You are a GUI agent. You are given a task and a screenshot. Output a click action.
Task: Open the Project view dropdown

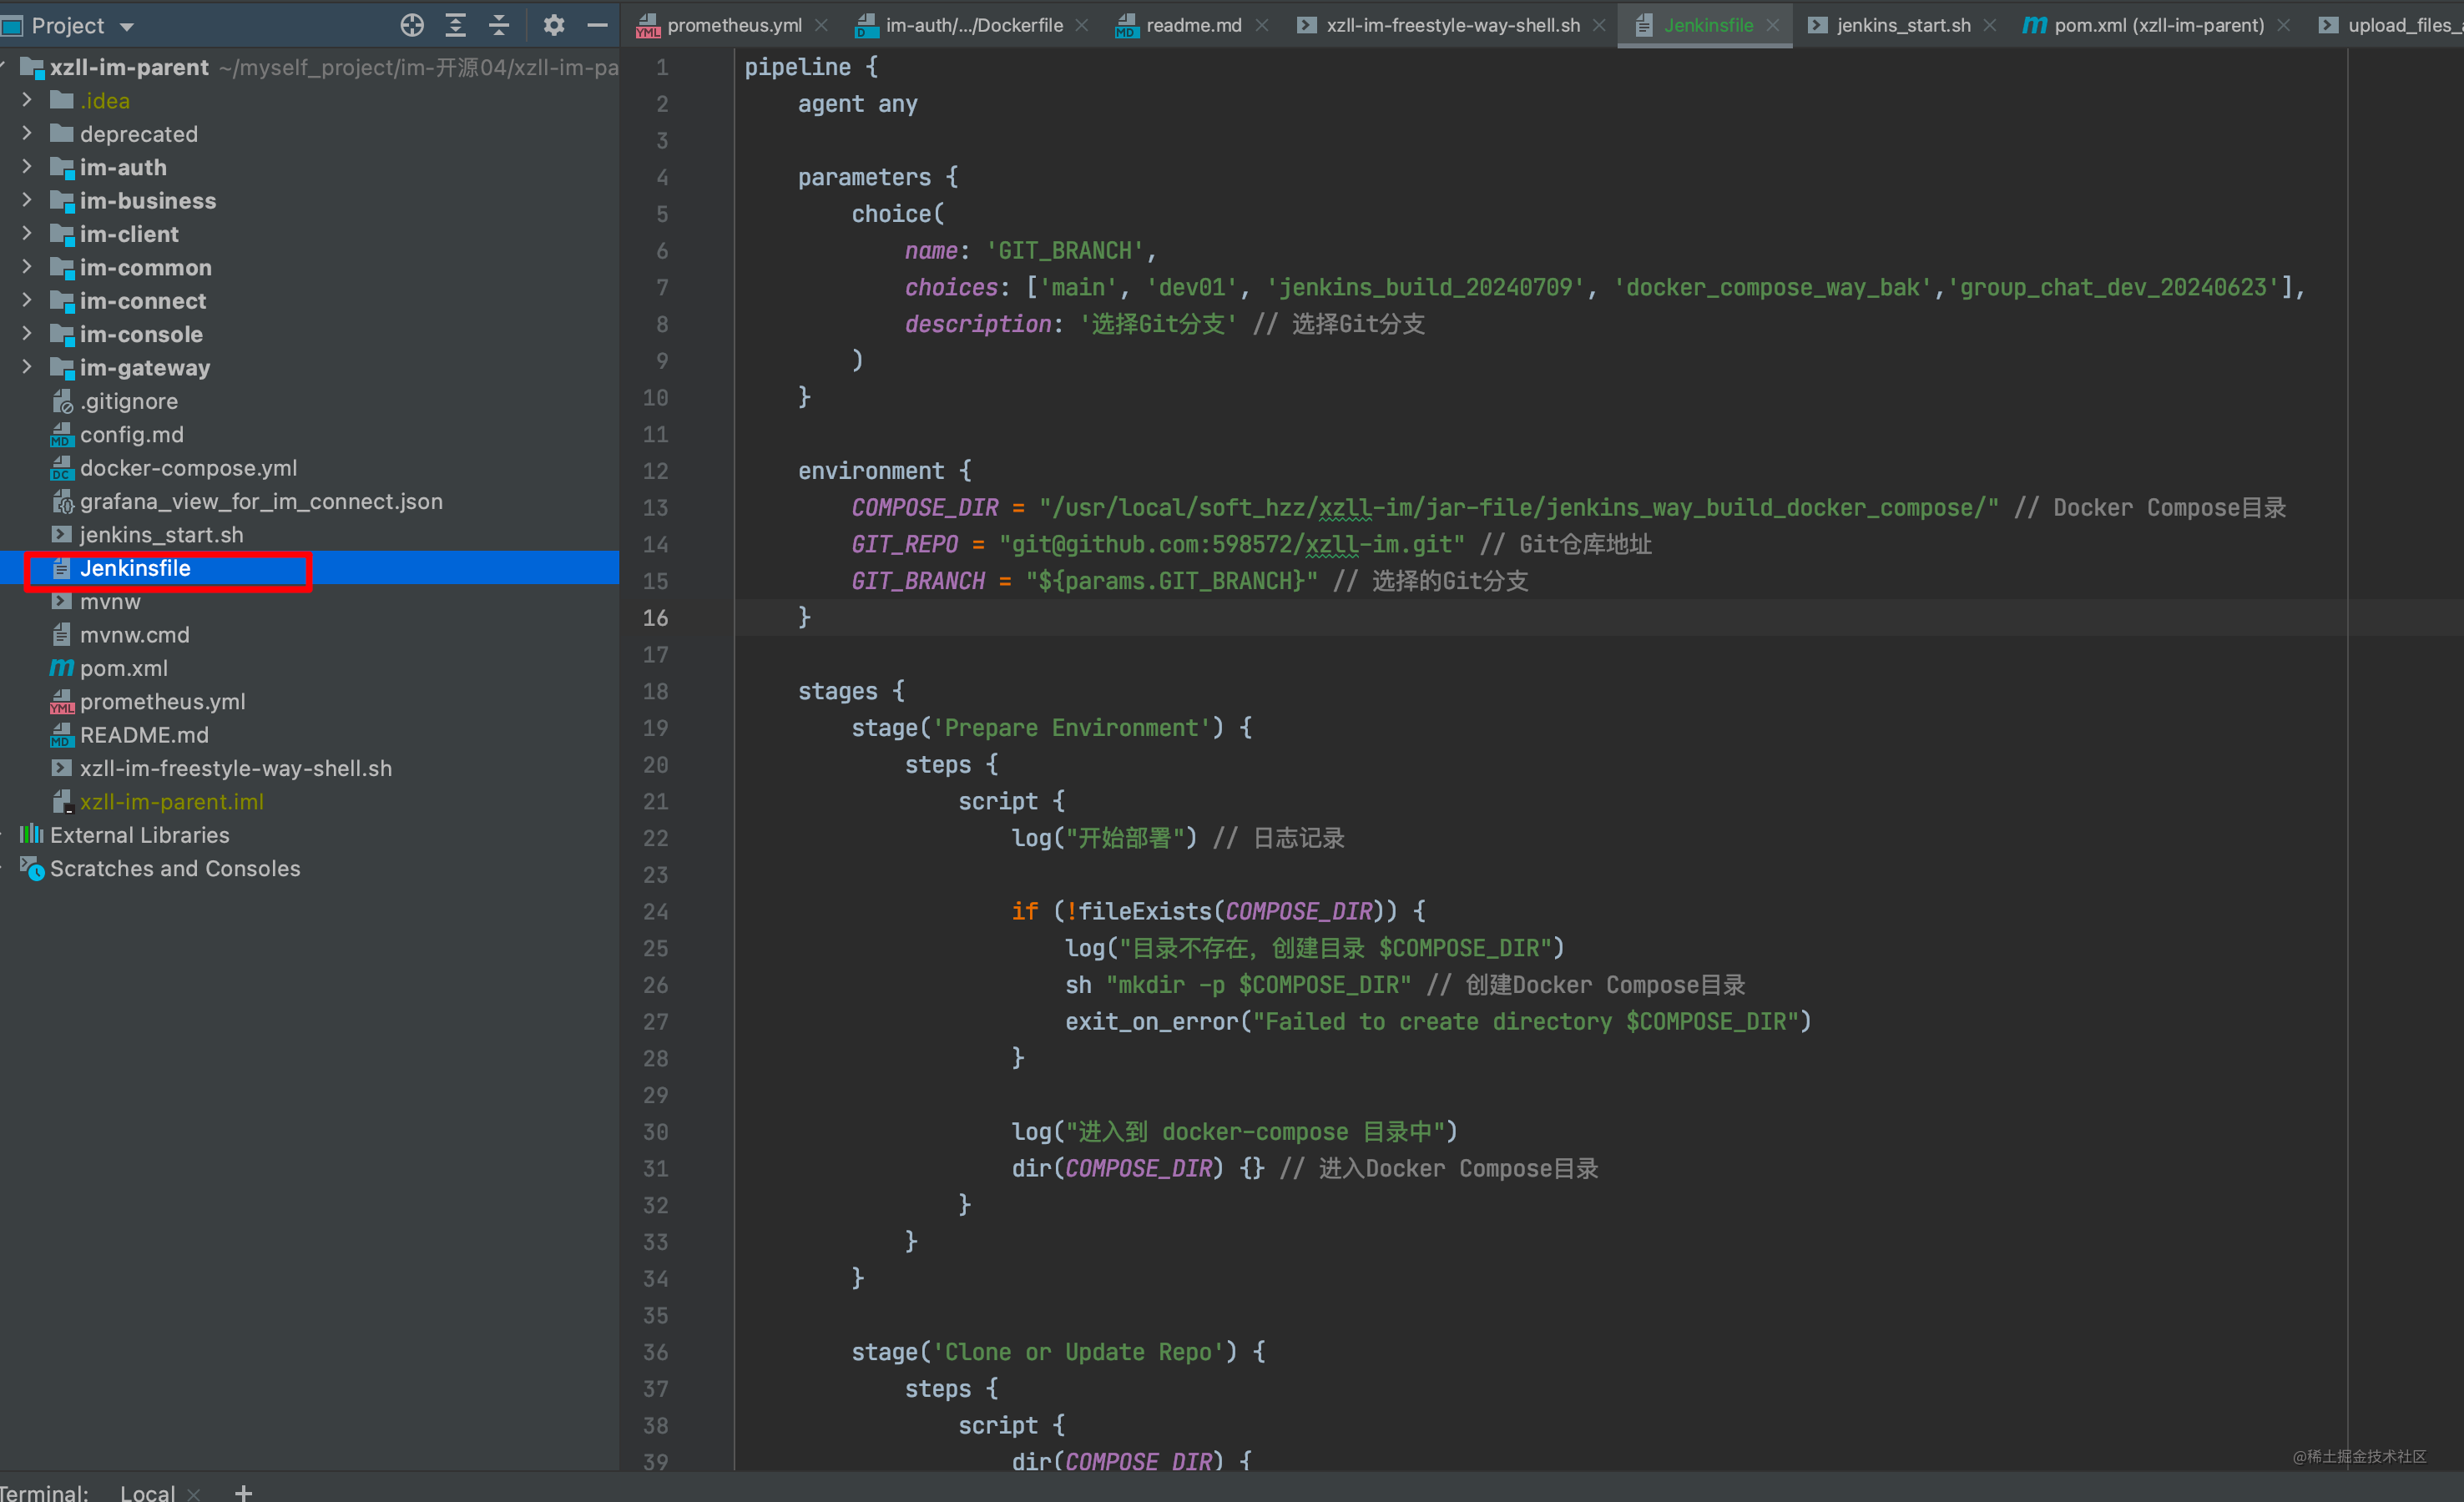click(x=127, y=26)
